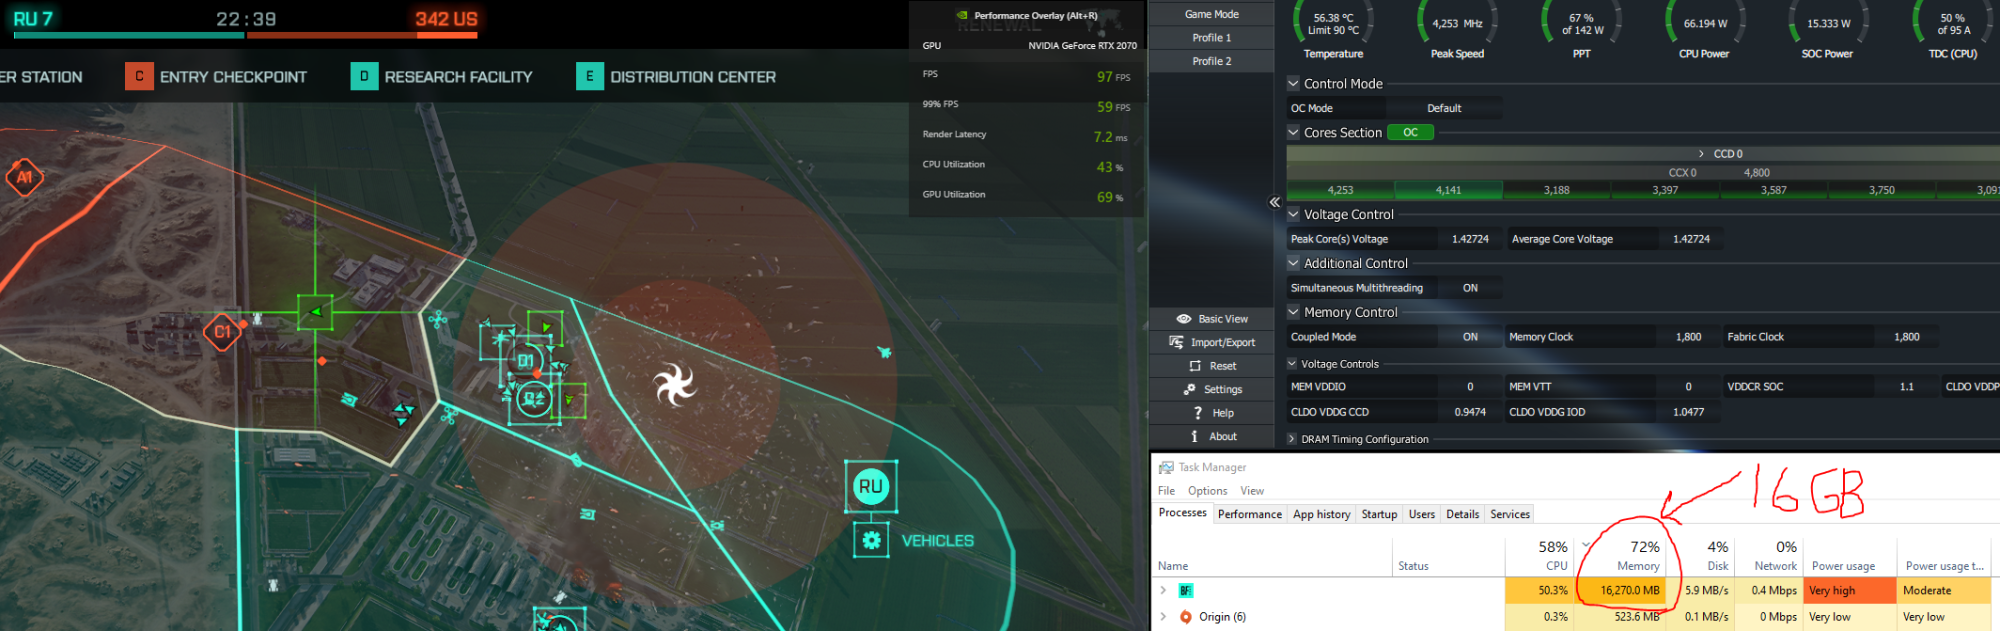Expand the Origin (6) process row
Viewport: 2000px width, 631px height.
(1163, 616)
